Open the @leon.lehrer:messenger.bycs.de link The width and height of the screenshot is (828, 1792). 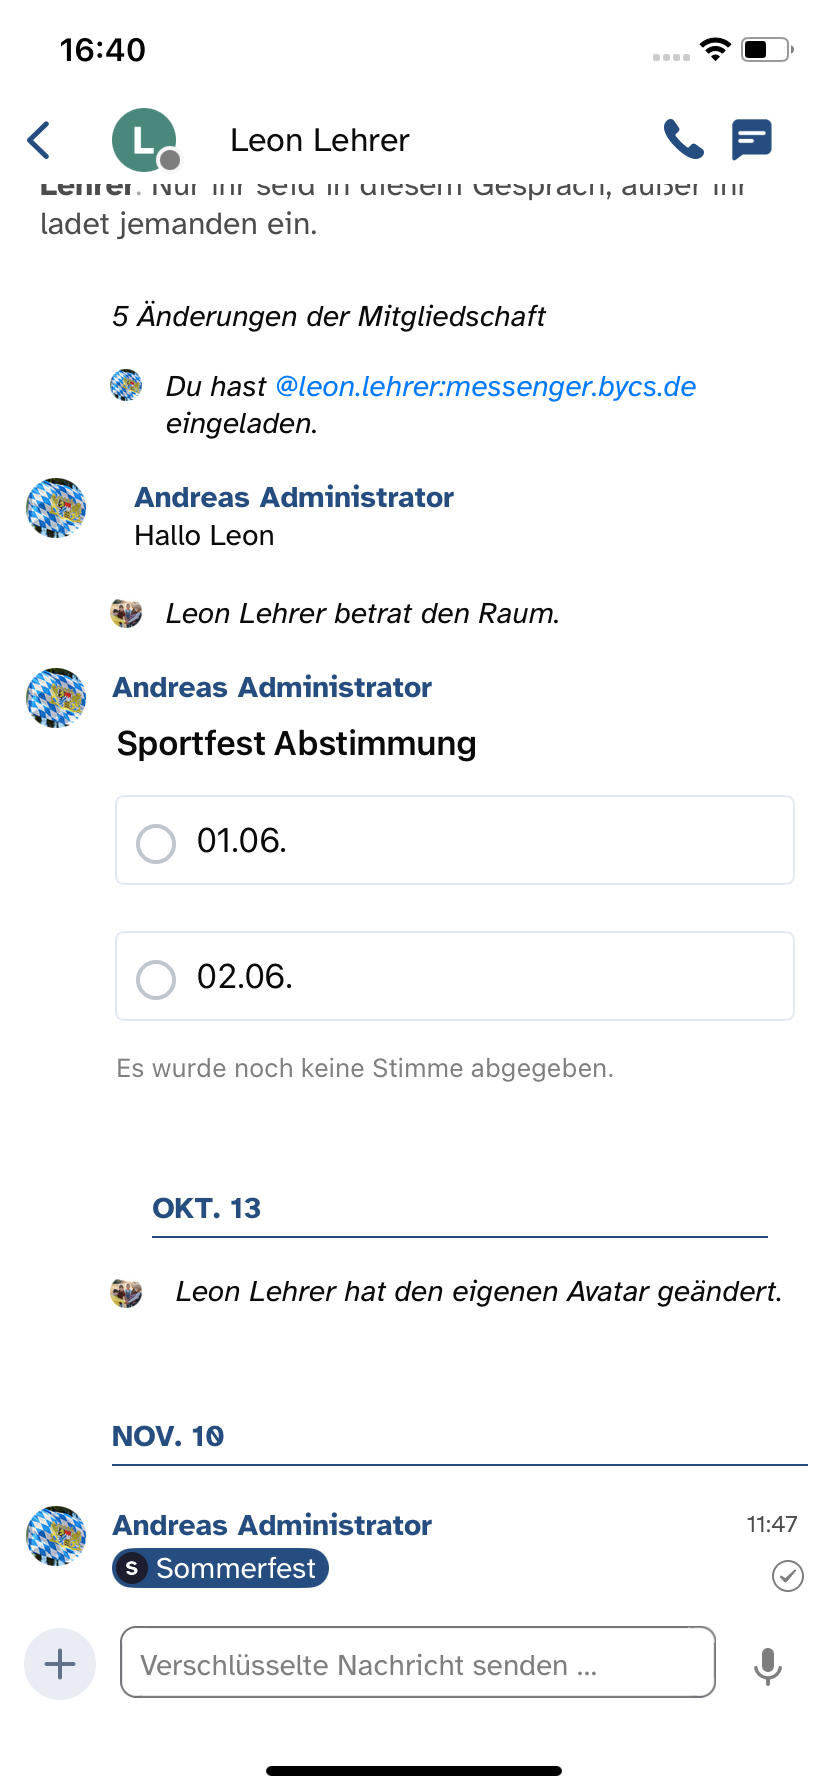click(485, 387)
